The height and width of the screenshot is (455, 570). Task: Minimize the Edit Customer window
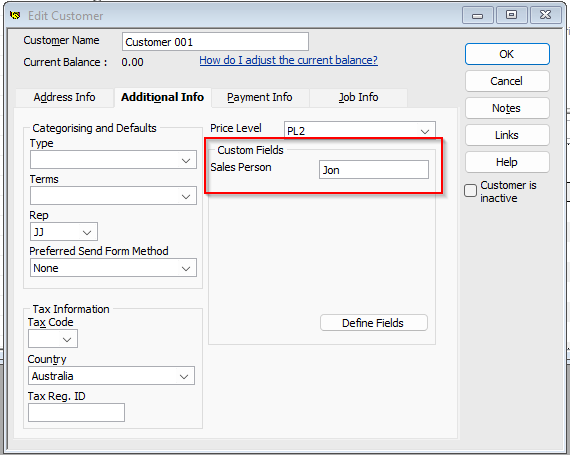point(478,15)
